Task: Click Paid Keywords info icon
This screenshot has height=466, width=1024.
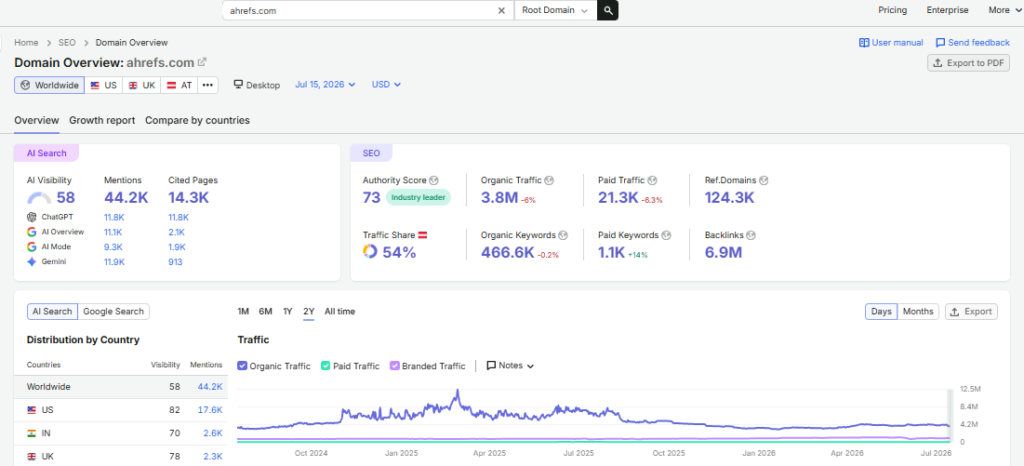Action: pos(665,235)
